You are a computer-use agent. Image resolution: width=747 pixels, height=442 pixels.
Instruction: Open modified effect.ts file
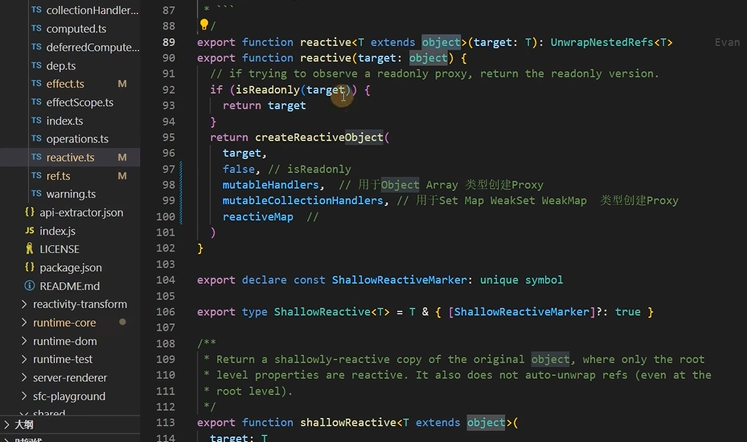pos(65,84)
